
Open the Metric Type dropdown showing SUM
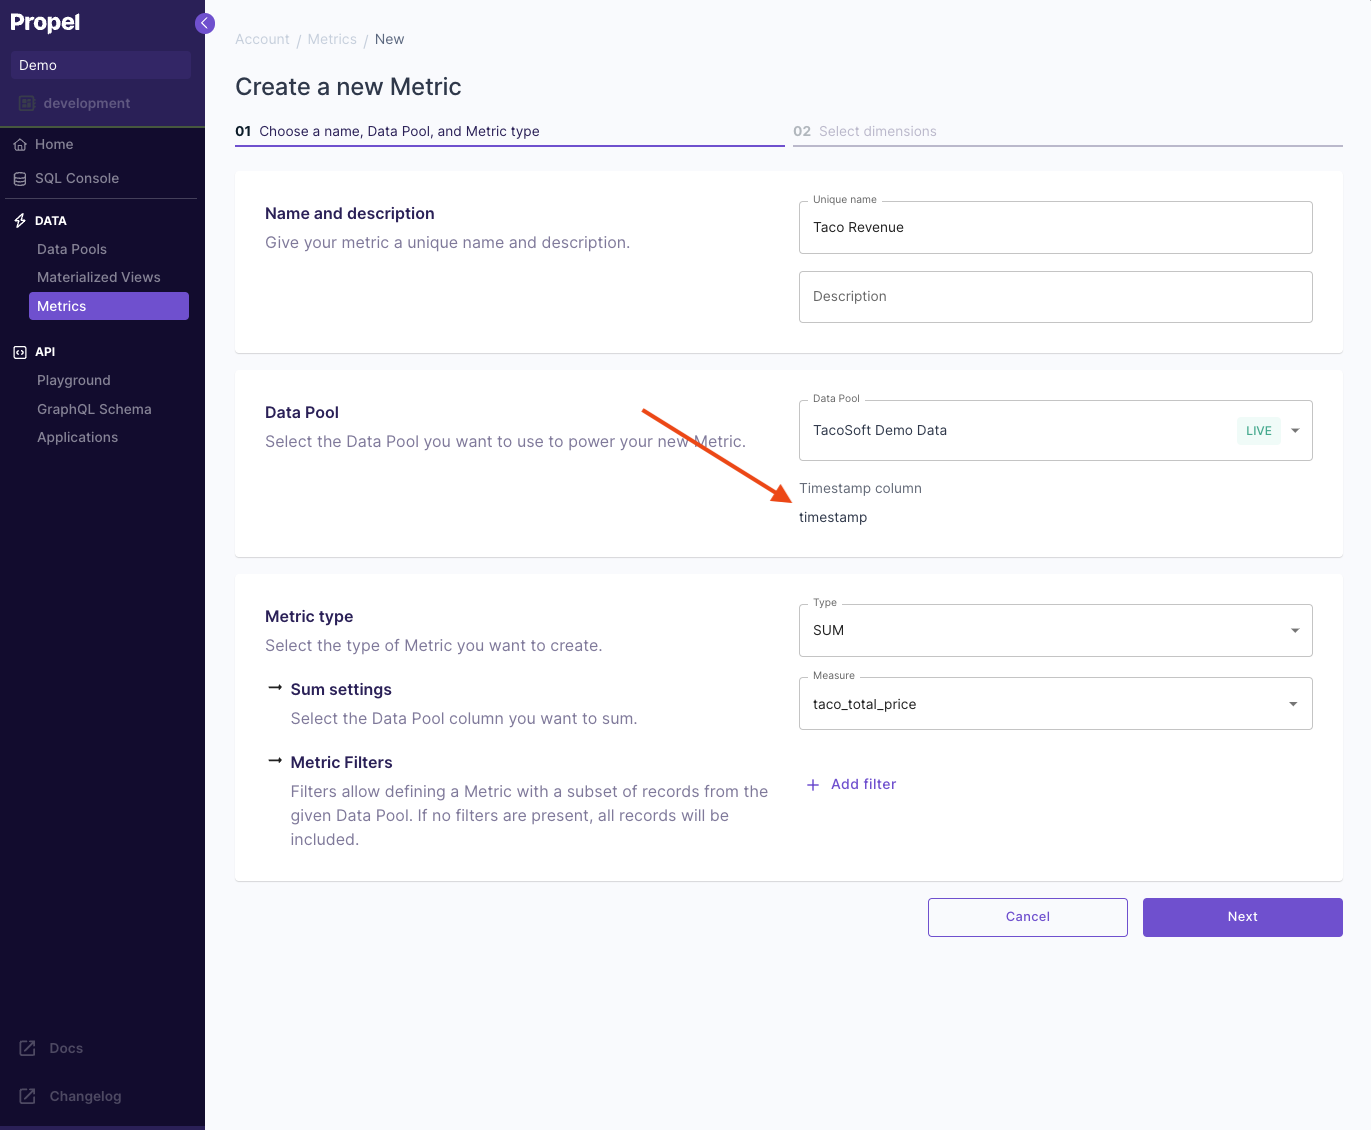(1293, 630)
